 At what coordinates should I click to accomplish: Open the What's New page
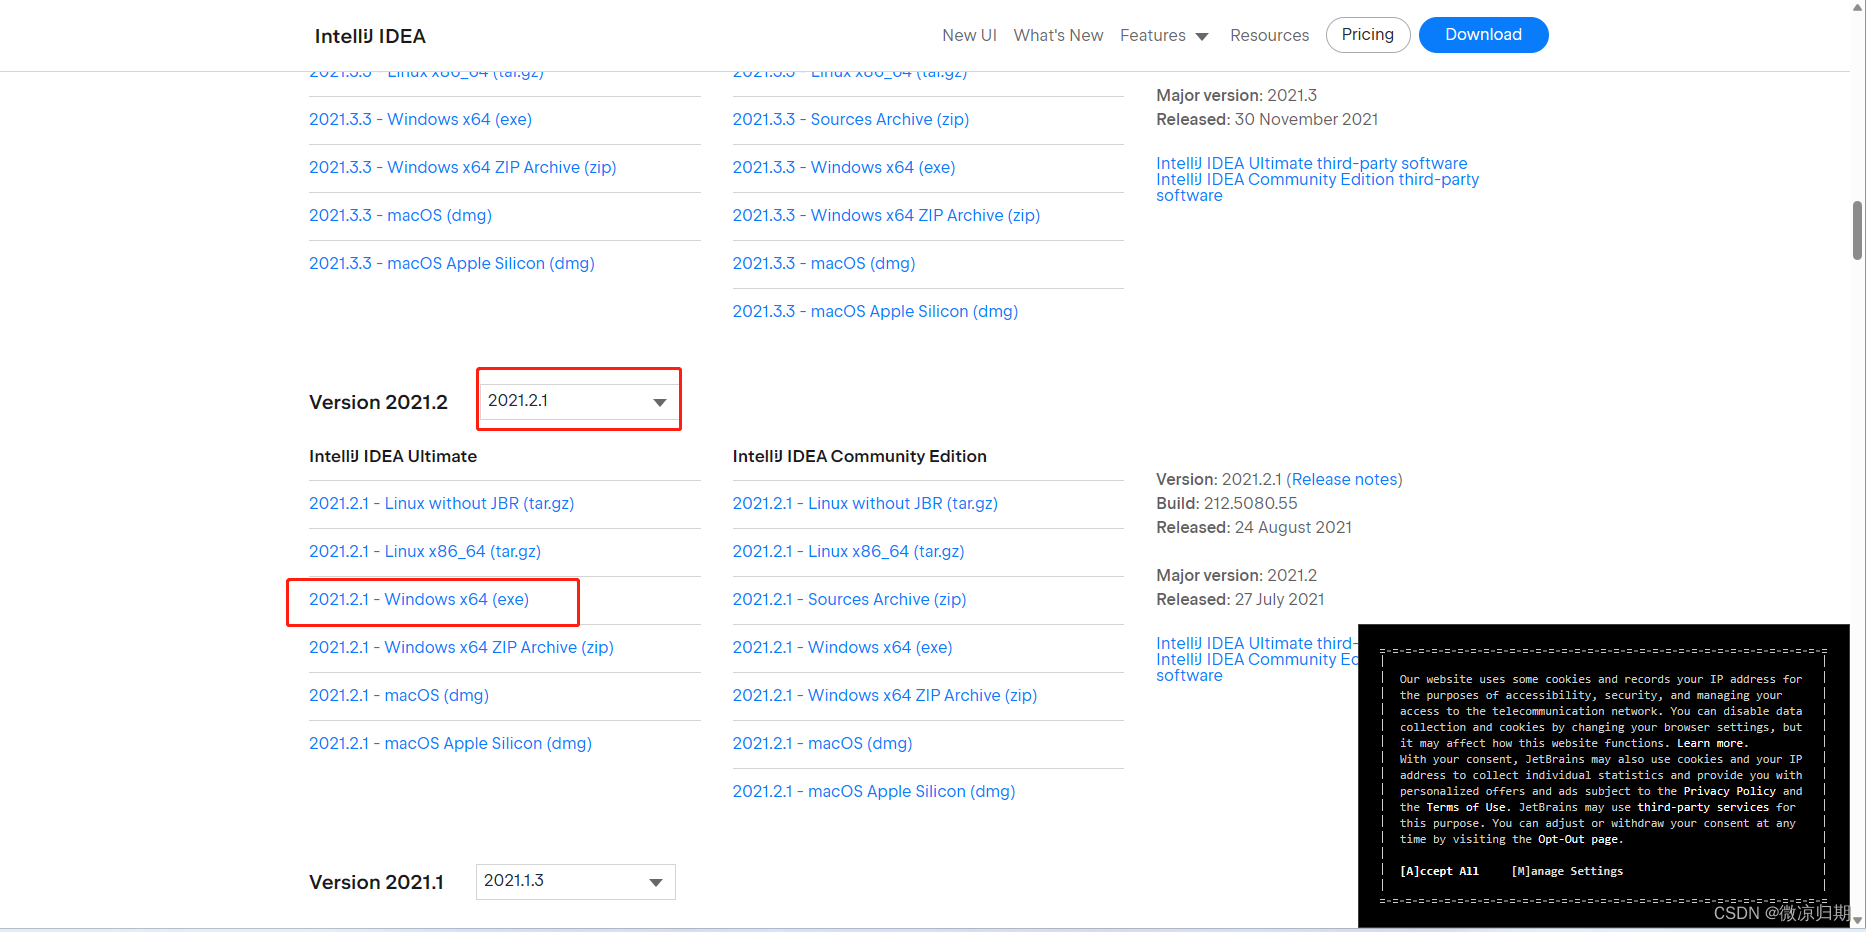(x=1058, y=35)
